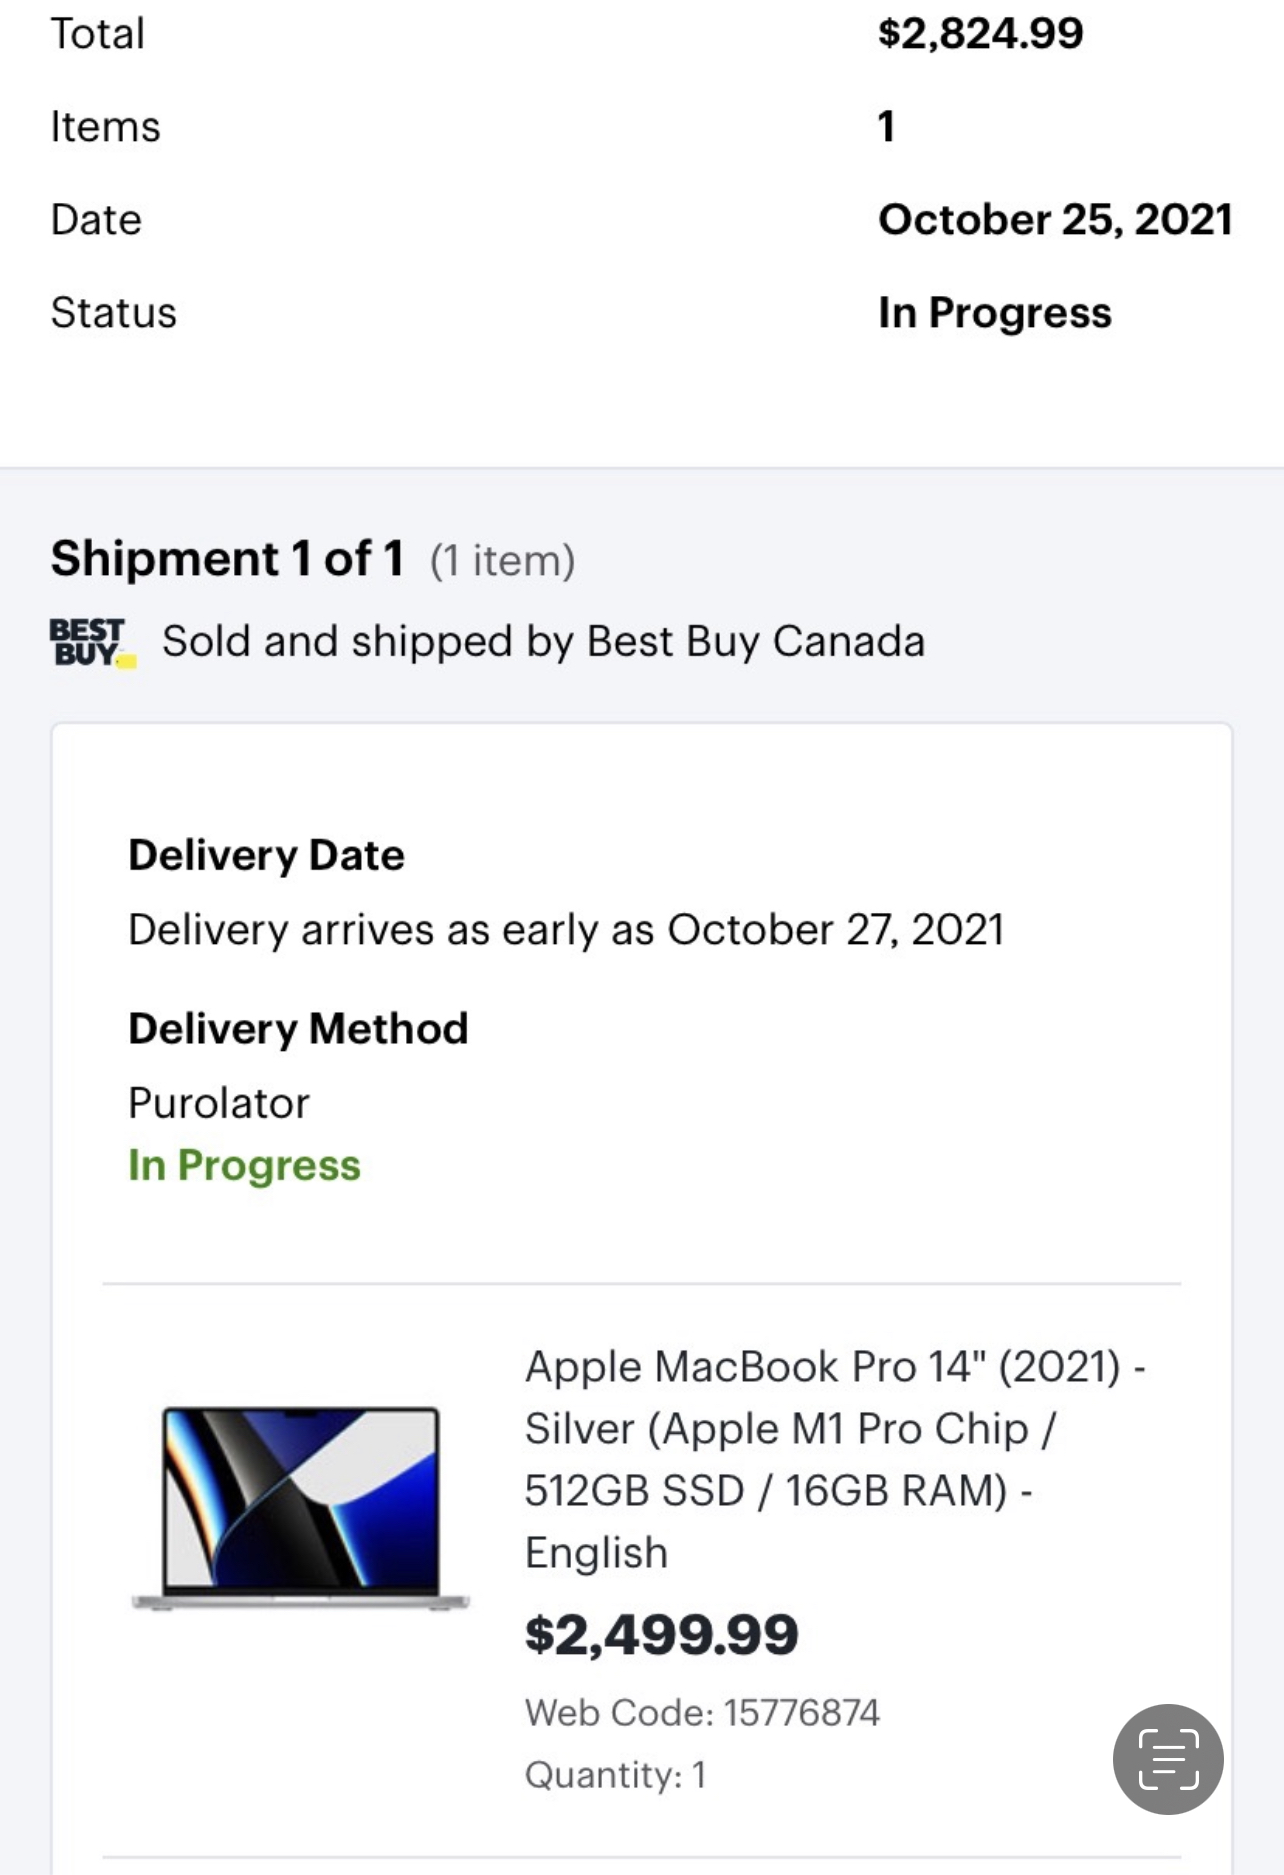The image size is (1284, 1875).
Task: Click the Items row label
Action: (x=105, y=127)
